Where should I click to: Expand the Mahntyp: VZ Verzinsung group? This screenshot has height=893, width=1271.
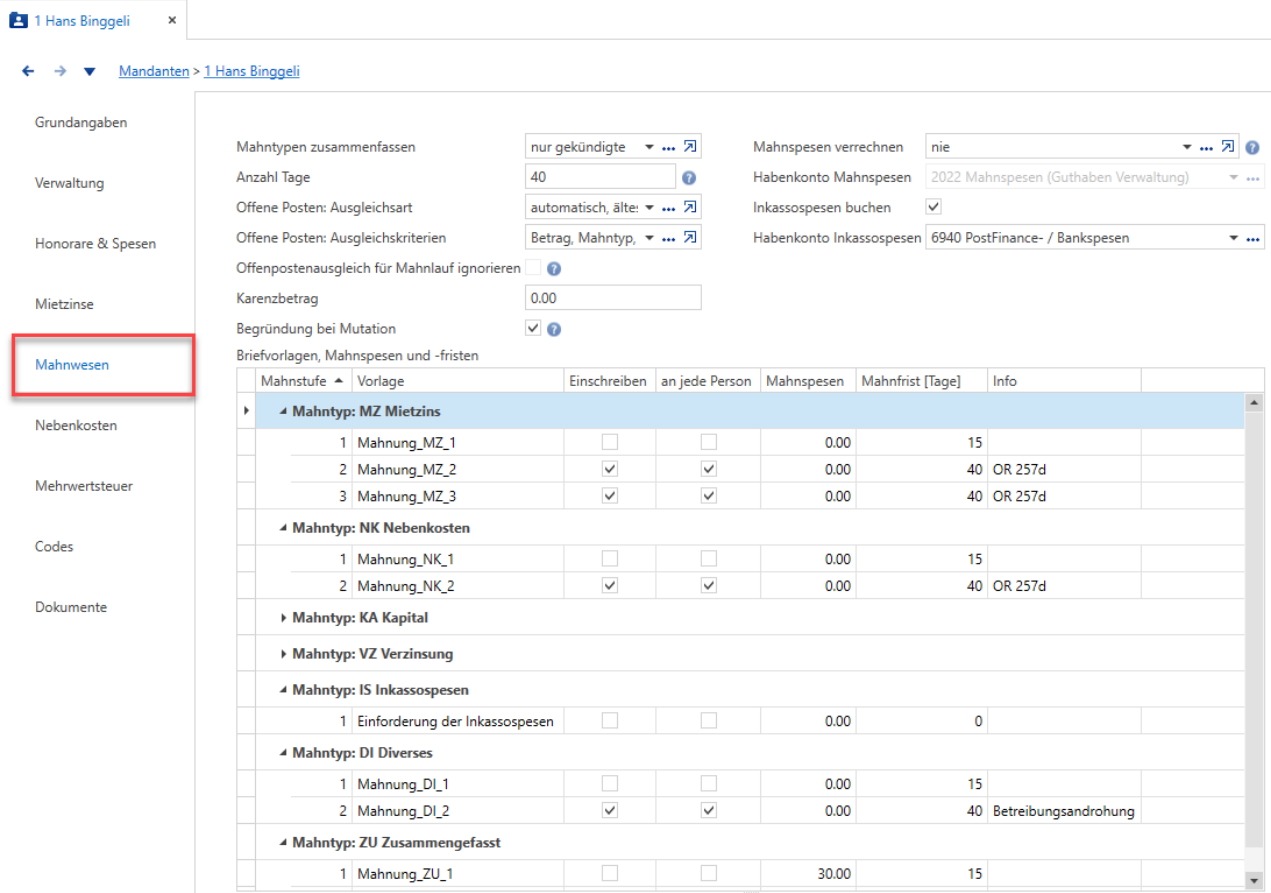coord(283,654)
